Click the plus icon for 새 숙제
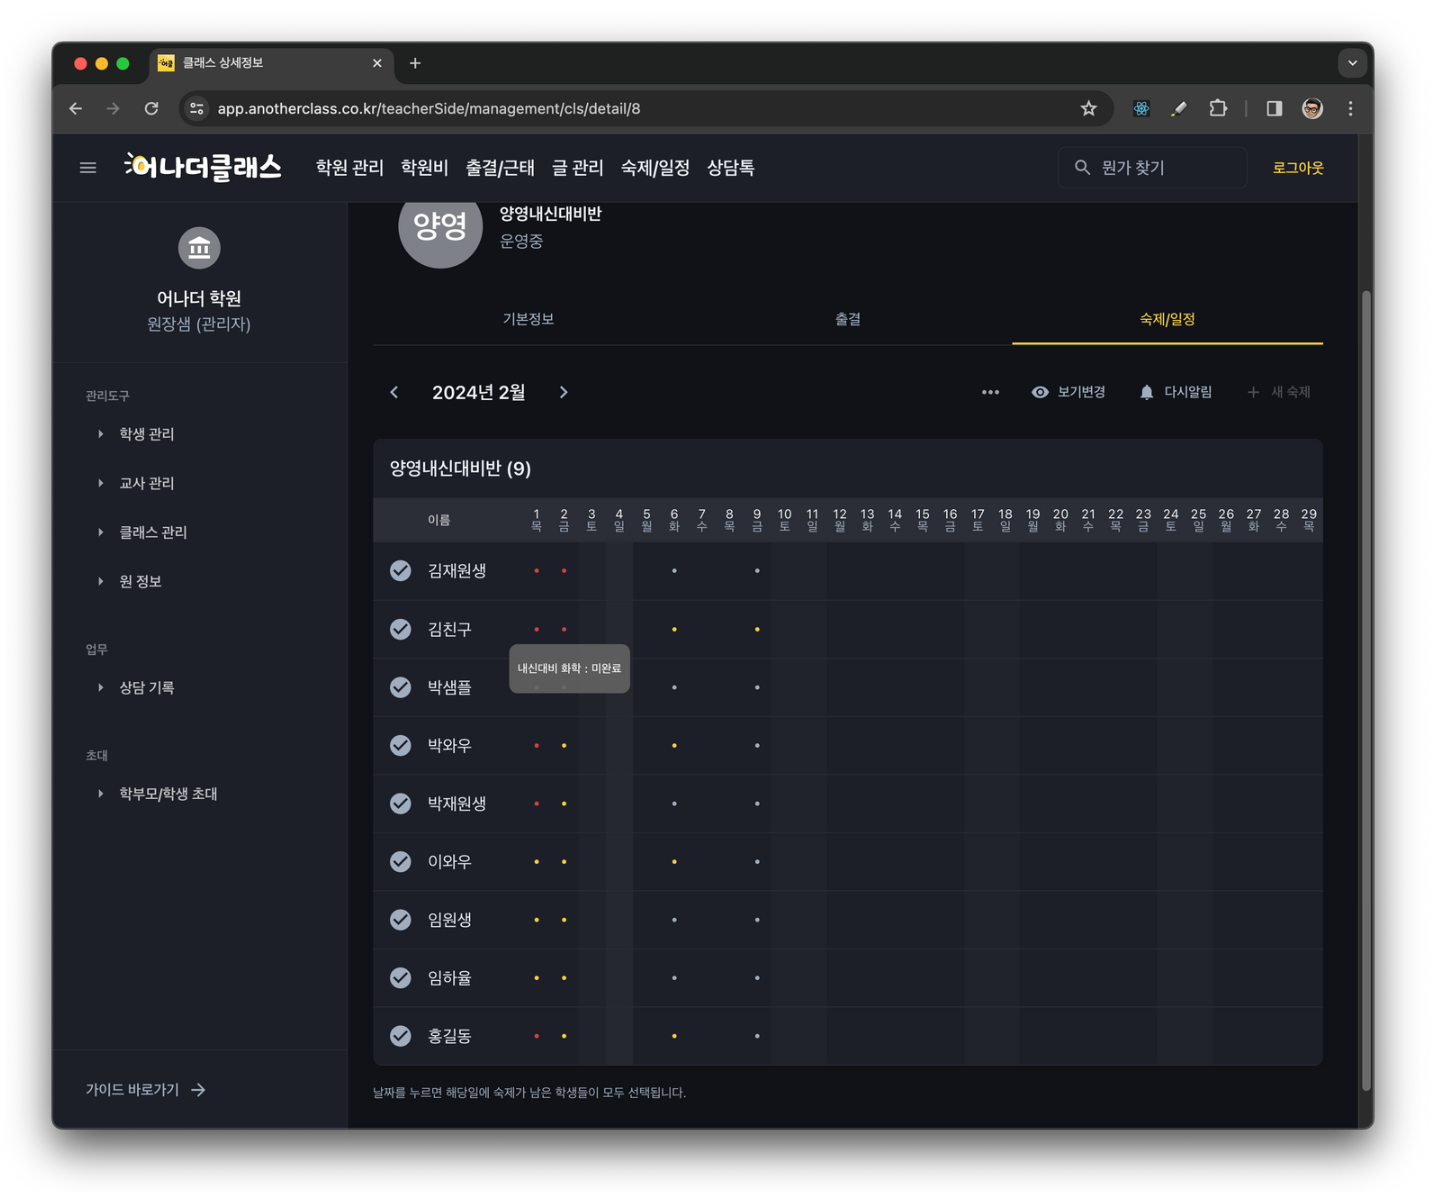Image resolution: width=1438 pixels, height=1192 pixels. pyautogui.click(x=1253, y=392)
